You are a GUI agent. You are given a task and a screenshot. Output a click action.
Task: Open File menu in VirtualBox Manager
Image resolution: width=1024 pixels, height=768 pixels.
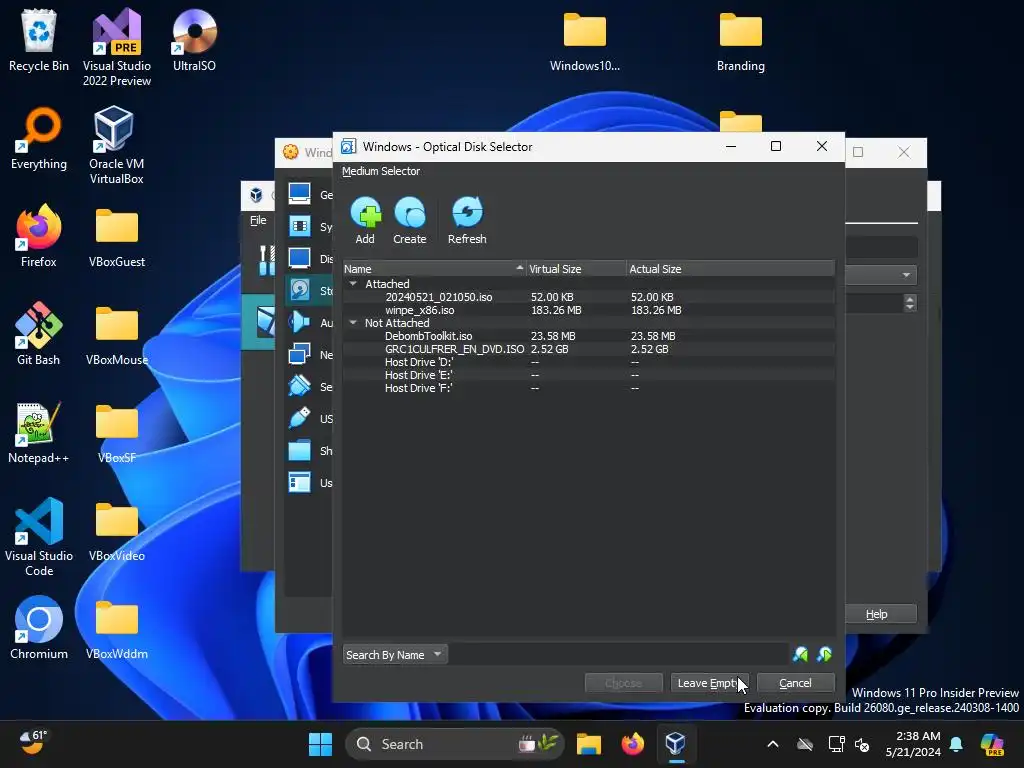tap(258, 220)
